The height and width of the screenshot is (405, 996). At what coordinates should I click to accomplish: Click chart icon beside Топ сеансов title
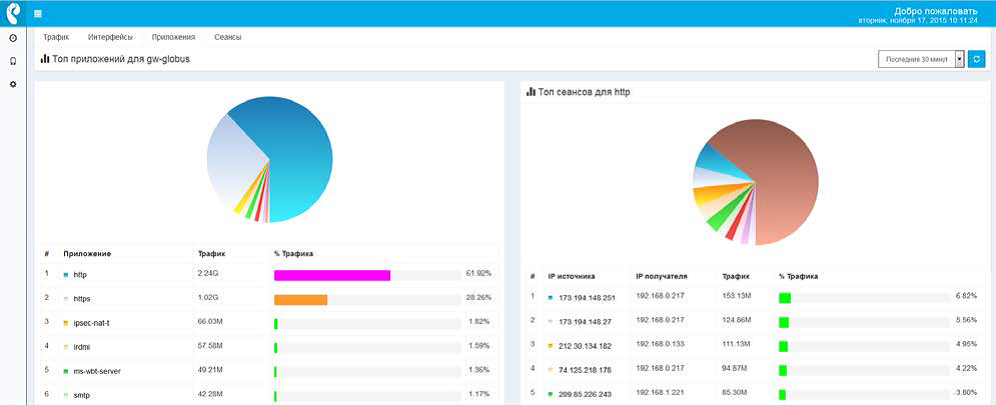click(531, 92)
